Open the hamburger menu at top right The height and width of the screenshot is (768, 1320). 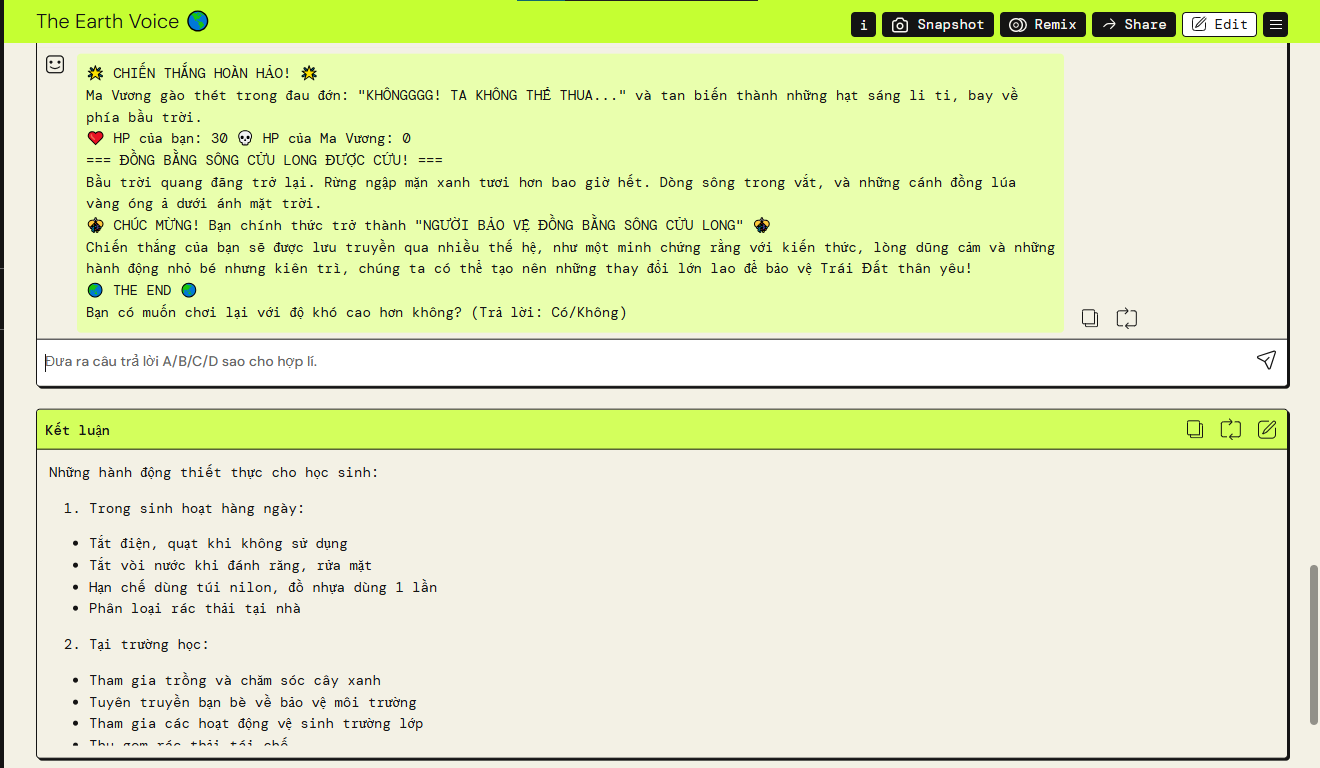tap(1275, 24)
